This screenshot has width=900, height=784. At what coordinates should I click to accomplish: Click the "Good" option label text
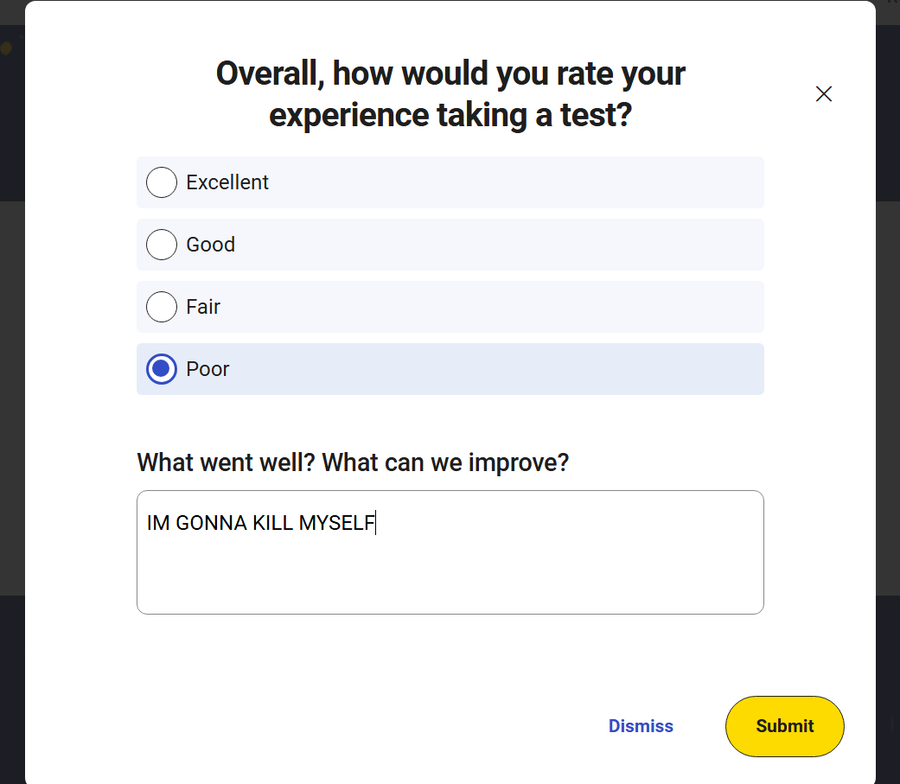tap(210, 245)
